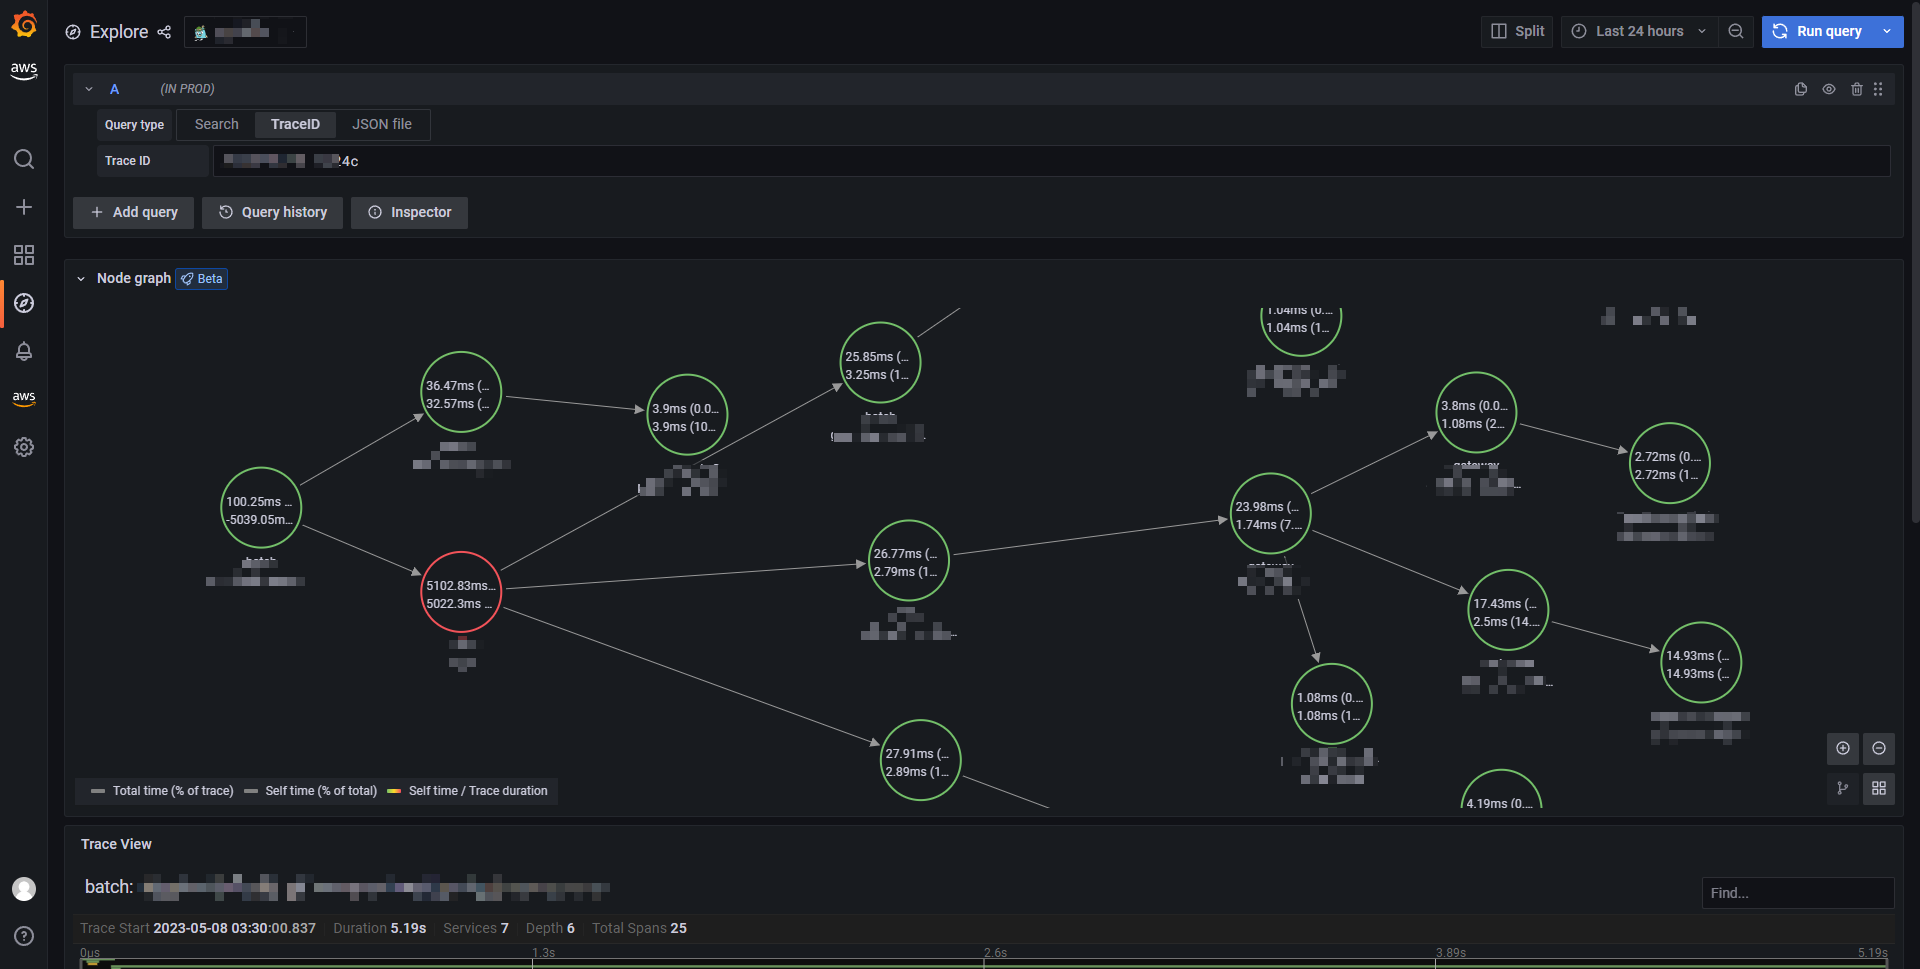Switch node graph to layered layout
The width and height of the screenshot is (1920, 969).
click(x=1843, y=788)
